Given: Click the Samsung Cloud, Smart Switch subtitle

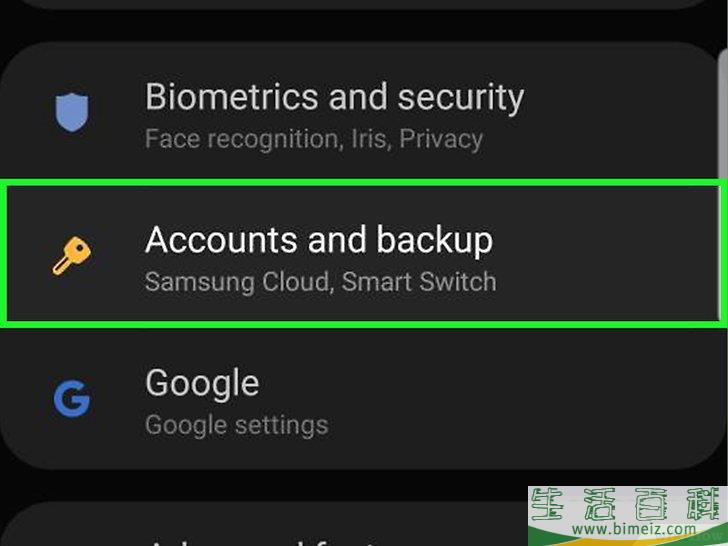Looking at the screenshot, I should tap(320, 282).
